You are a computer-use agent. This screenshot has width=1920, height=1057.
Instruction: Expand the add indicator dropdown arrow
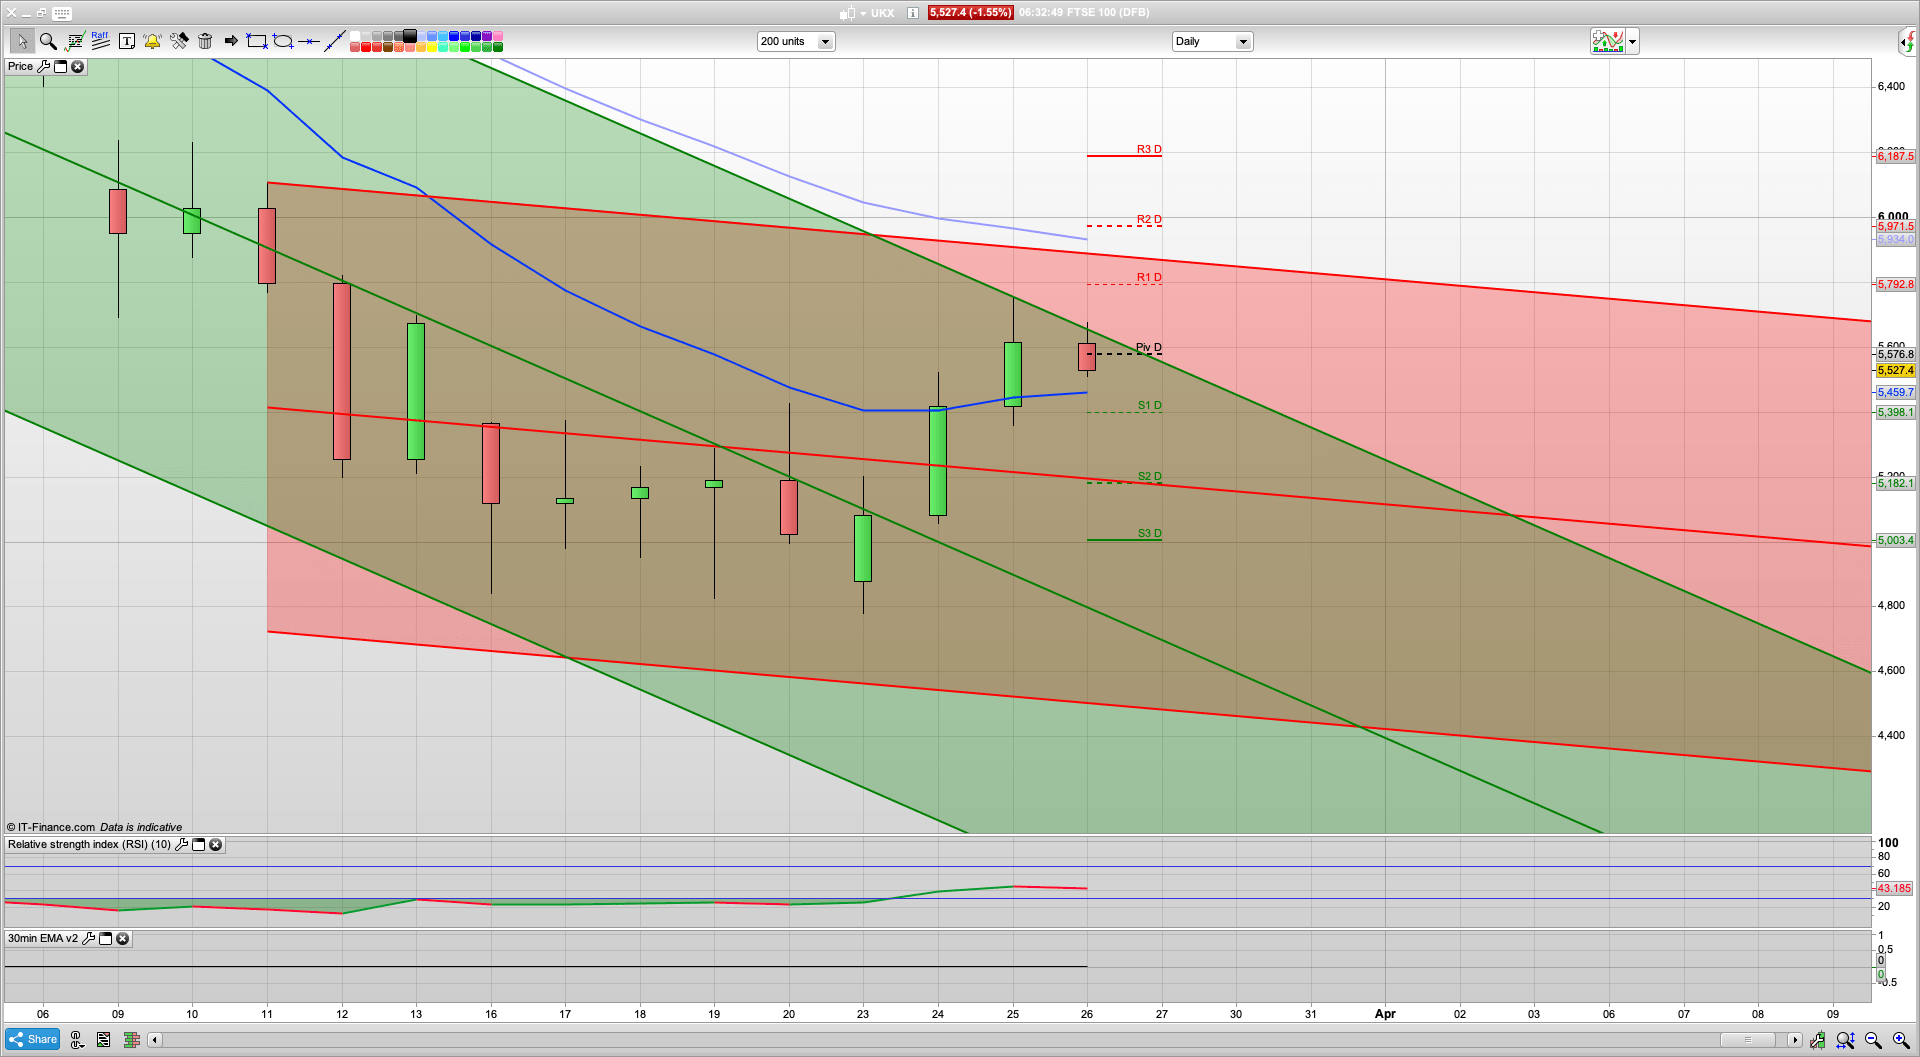[1632, 41]
